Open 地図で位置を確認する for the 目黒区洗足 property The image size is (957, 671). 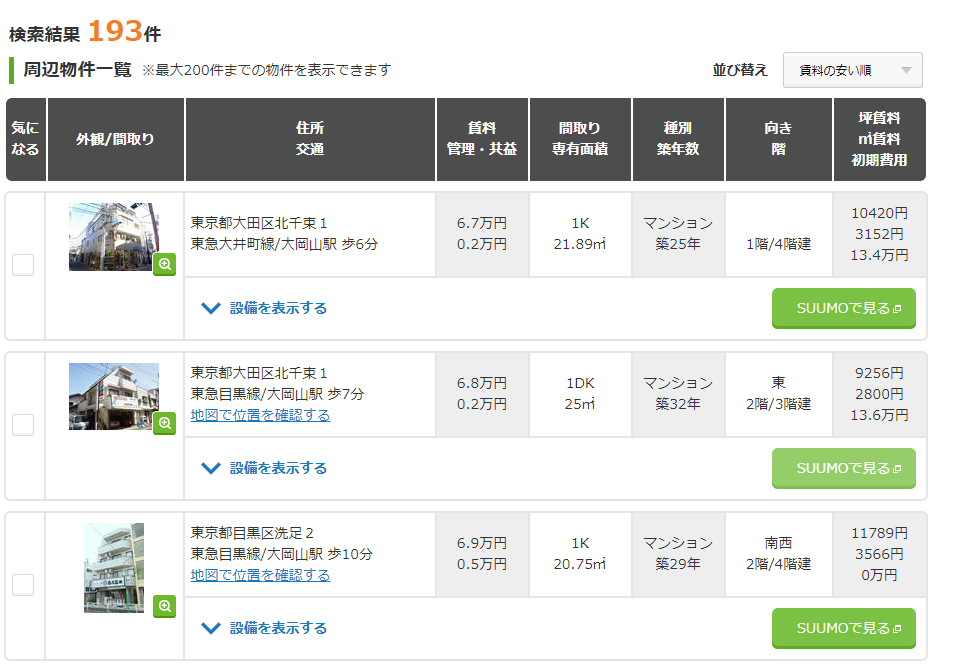click(x=260, y=575)
